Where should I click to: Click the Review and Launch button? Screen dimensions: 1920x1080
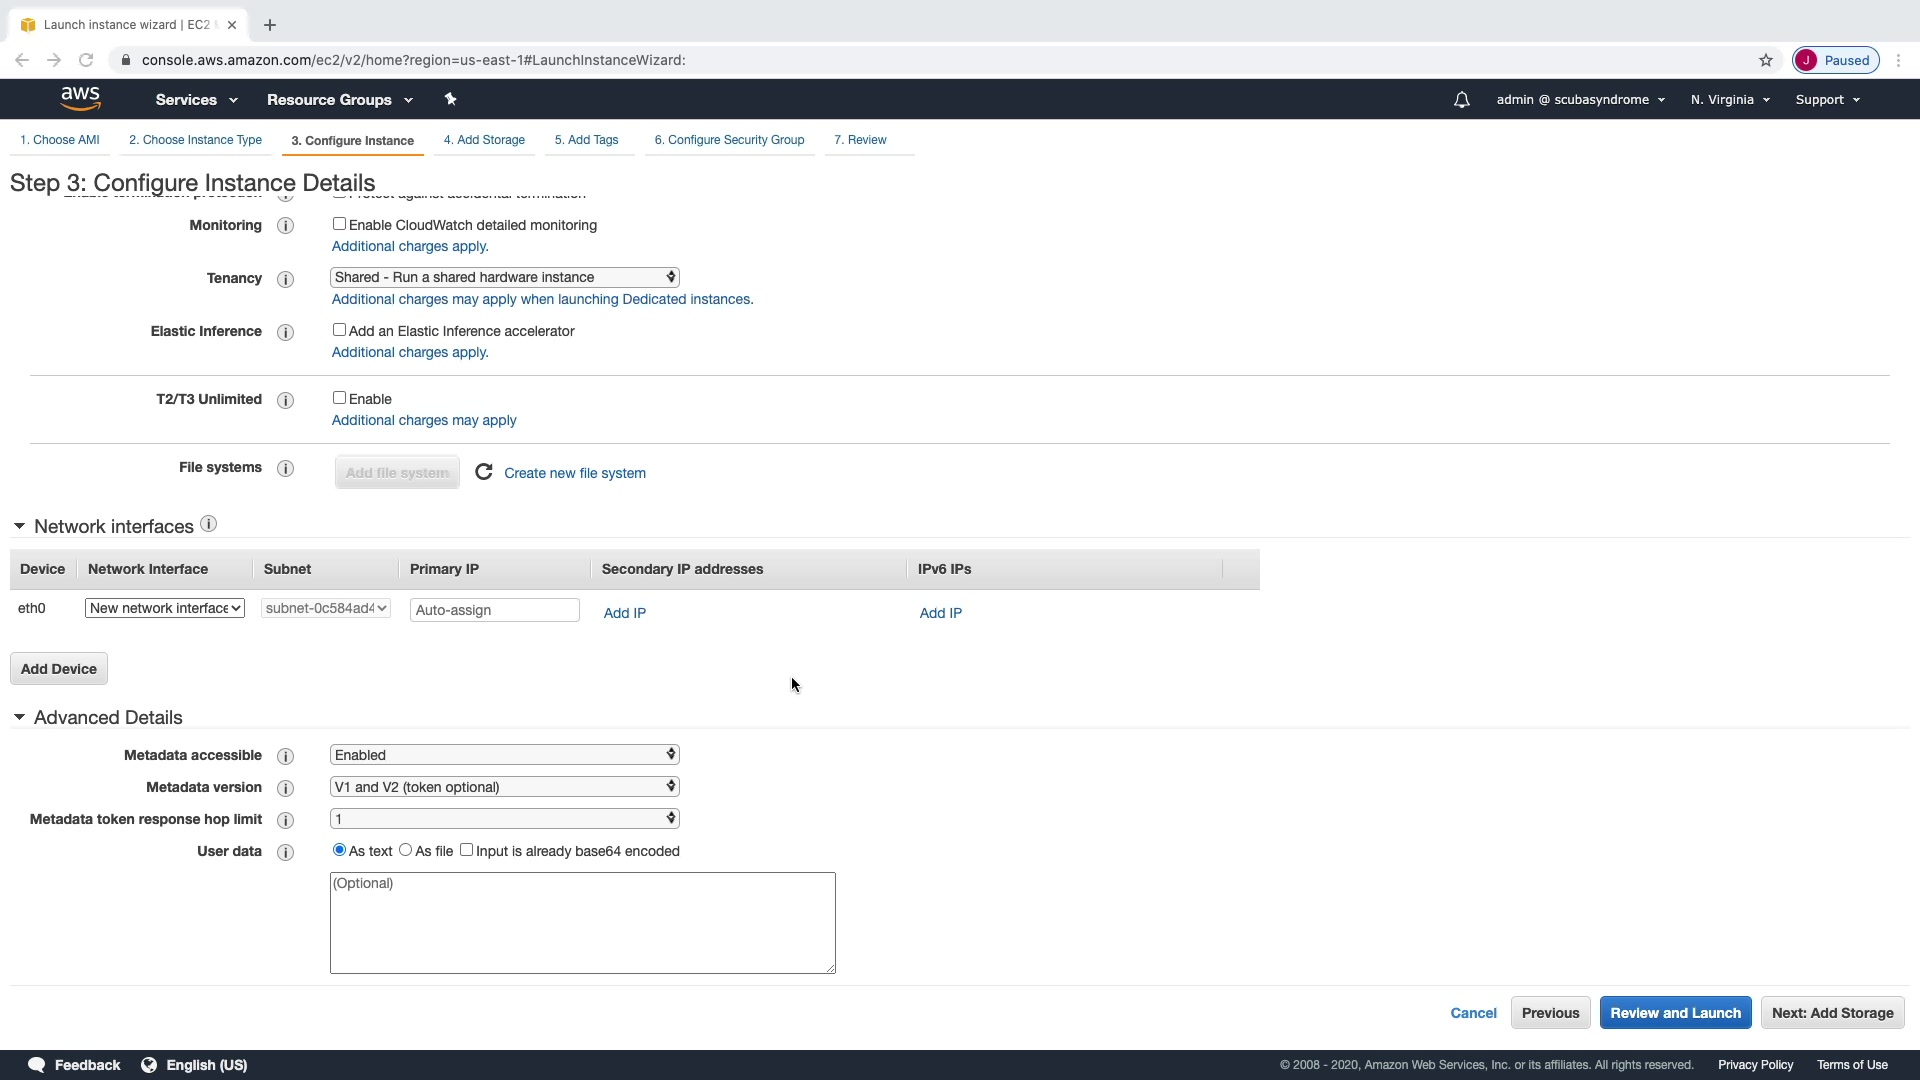tap(1675, 1013)
